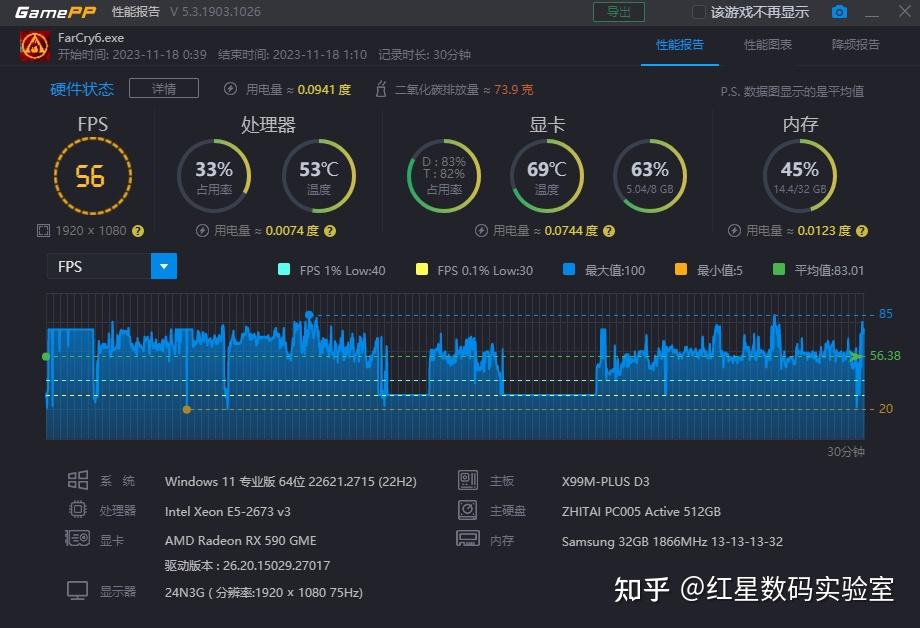This screenshot has width=920, height=628.
Task: Click 'X99M-PLUS D3' motherboard text
Action: [x=606, y=481]
